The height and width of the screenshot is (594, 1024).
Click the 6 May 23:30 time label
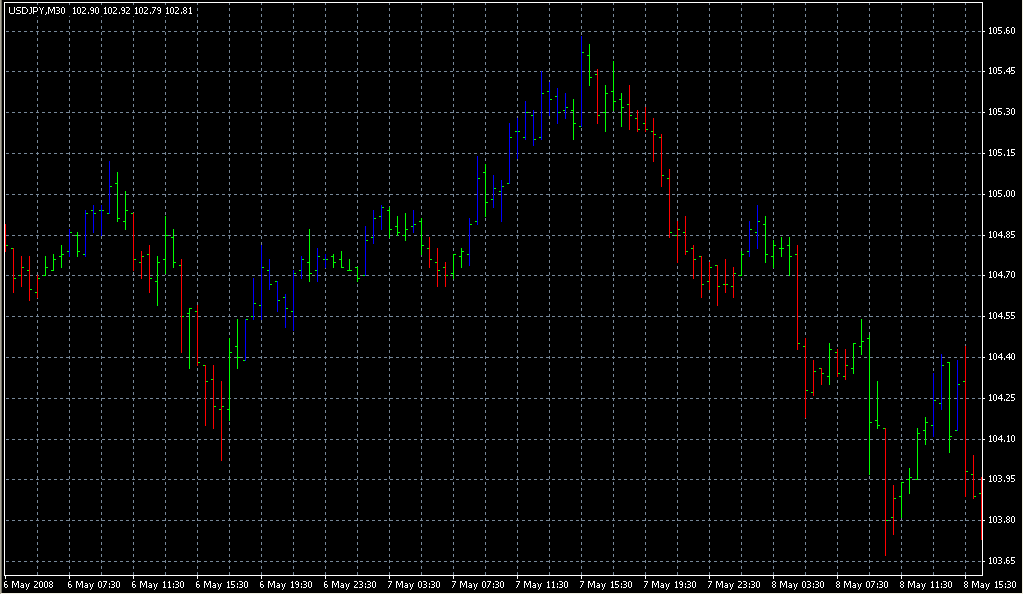pyautogui.click(x=350, y=585)
